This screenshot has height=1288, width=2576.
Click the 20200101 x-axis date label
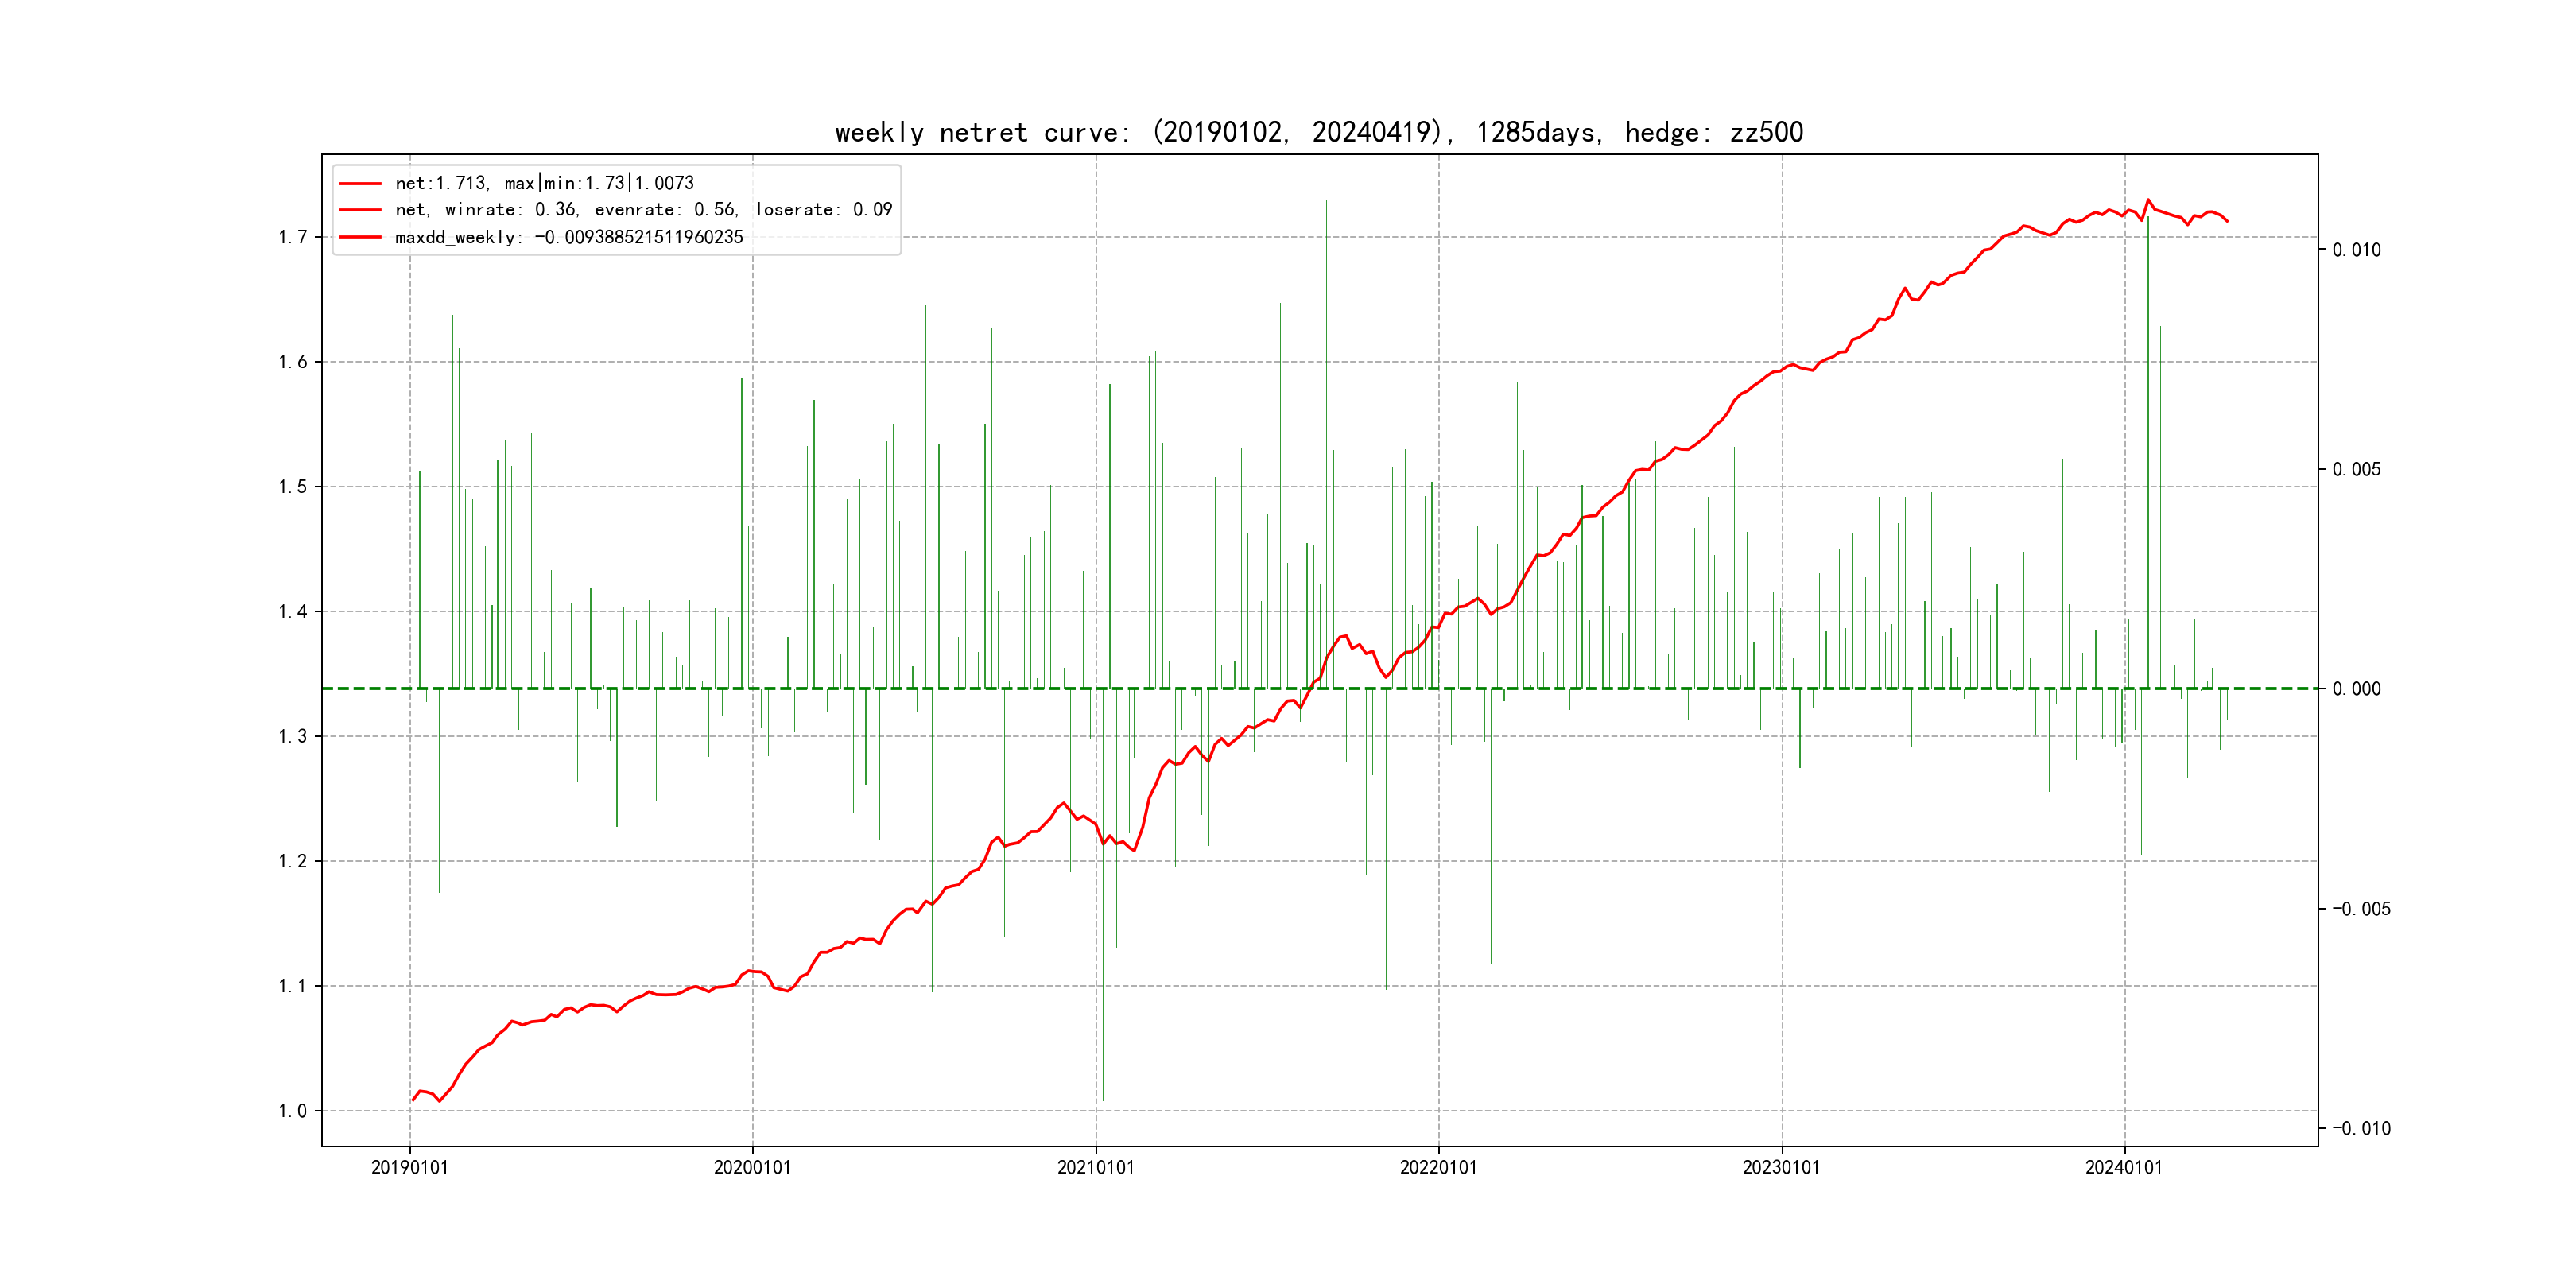point(752,1167)
